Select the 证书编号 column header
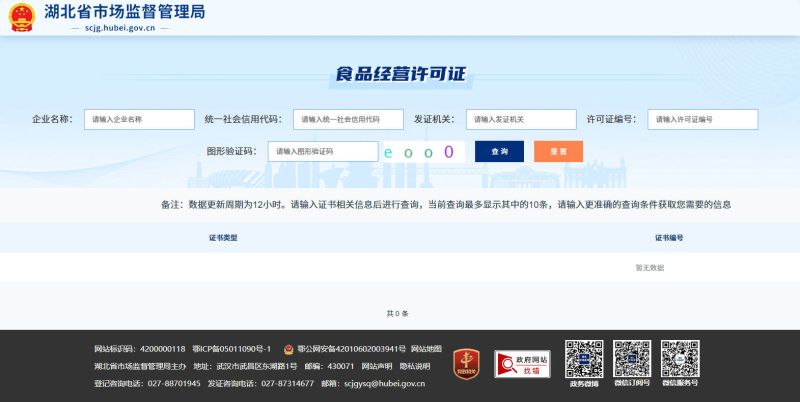The width and height of the screenshot is (800, 402). click(669, 238)
